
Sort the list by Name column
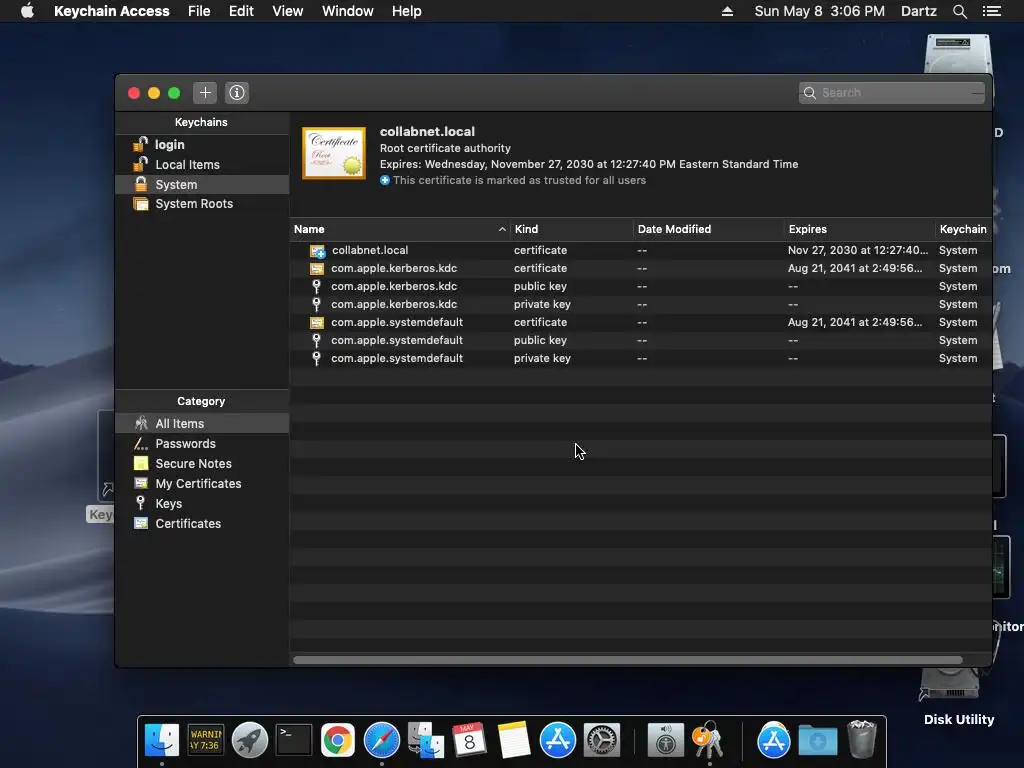400,229
